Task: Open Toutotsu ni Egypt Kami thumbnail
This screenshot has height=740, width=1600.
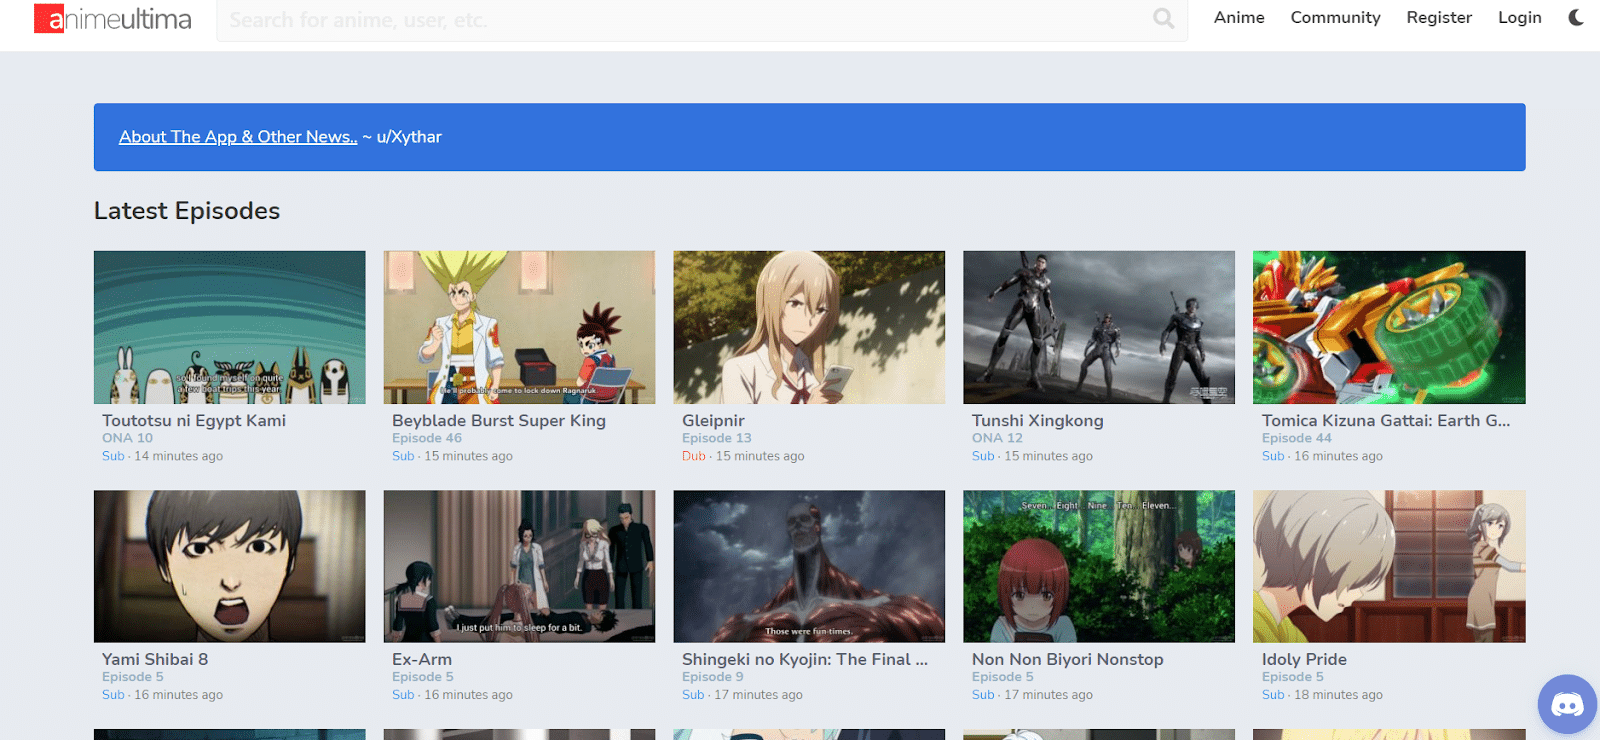Action: coord(230,327)
